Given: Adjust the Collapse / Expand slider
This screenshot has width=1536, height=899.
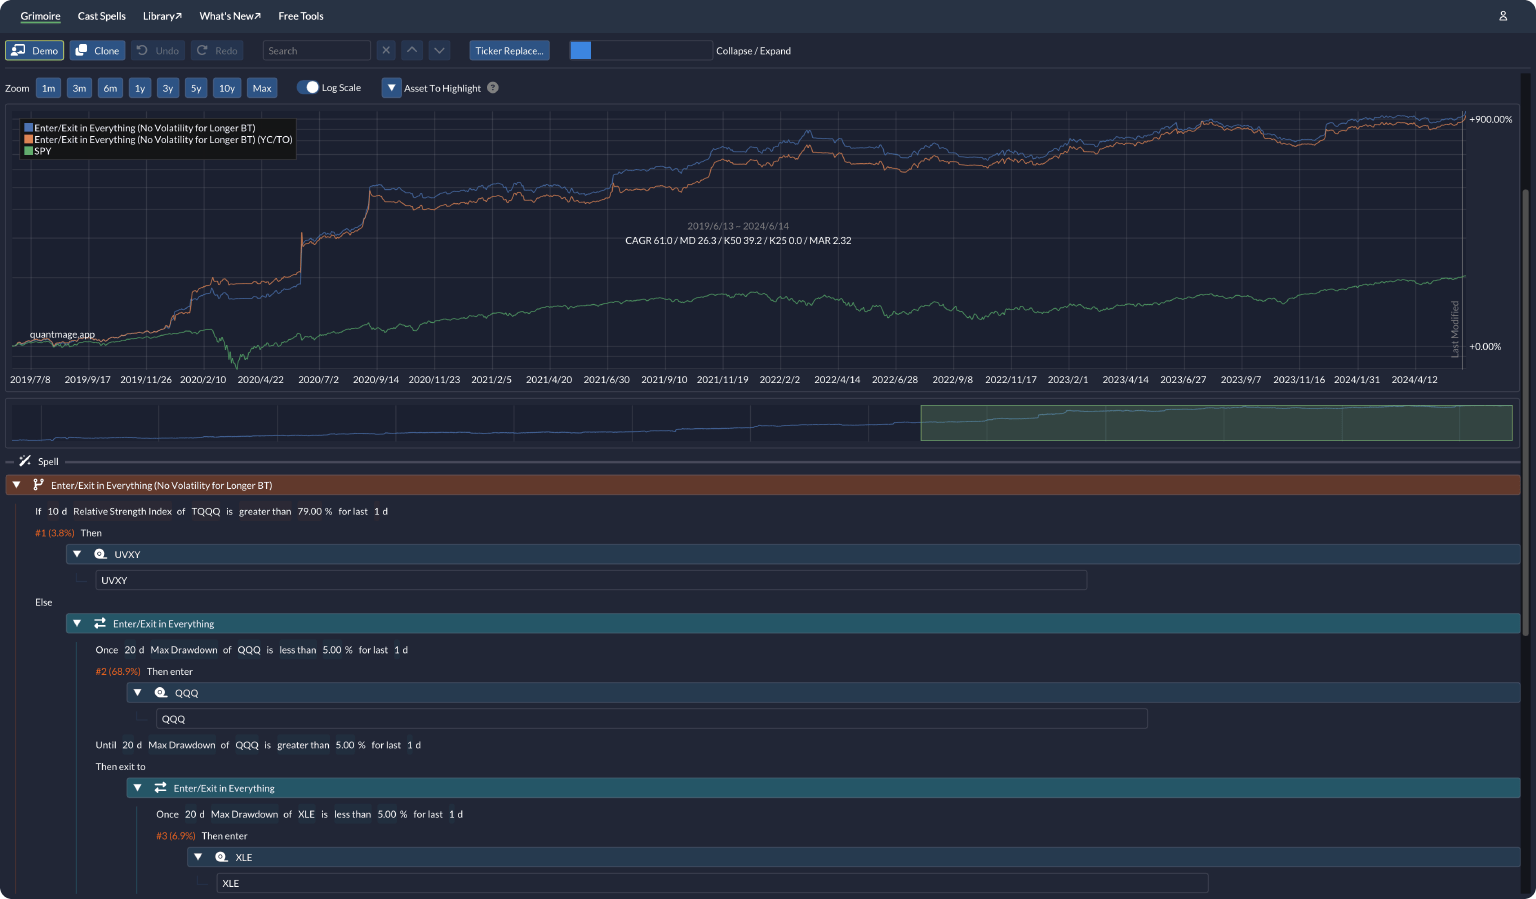Looking at the screenshot, I should coord(640,50).
